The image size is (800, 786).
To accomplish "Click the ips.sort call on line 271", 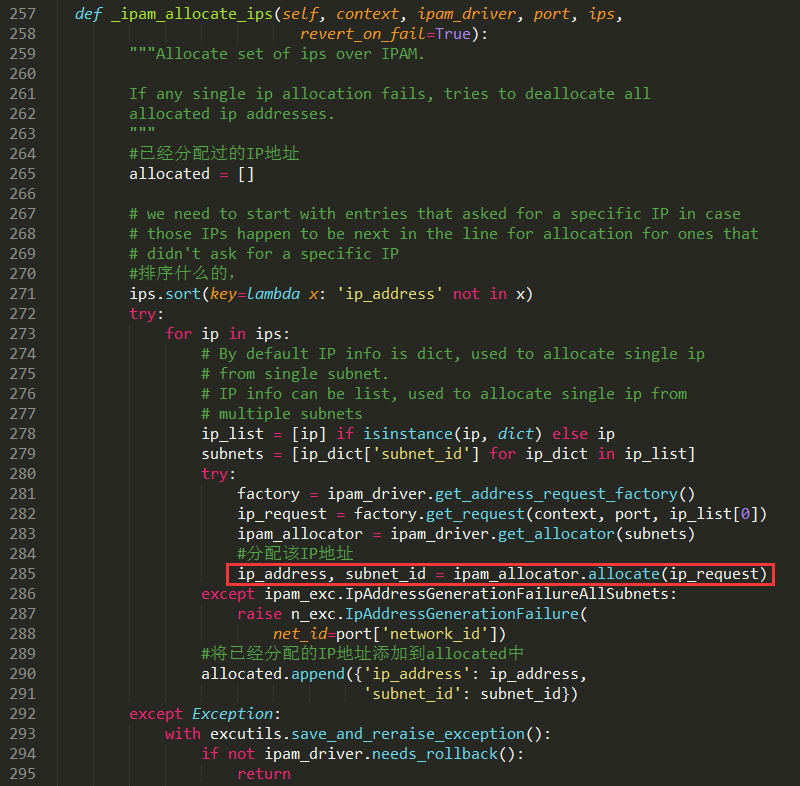I will tap(165, 294).
